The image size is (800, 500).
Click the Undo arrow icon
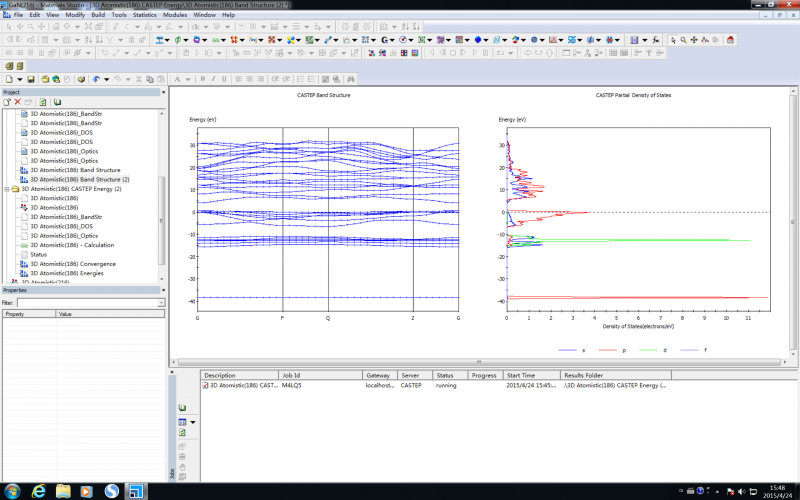coord(95,78)
